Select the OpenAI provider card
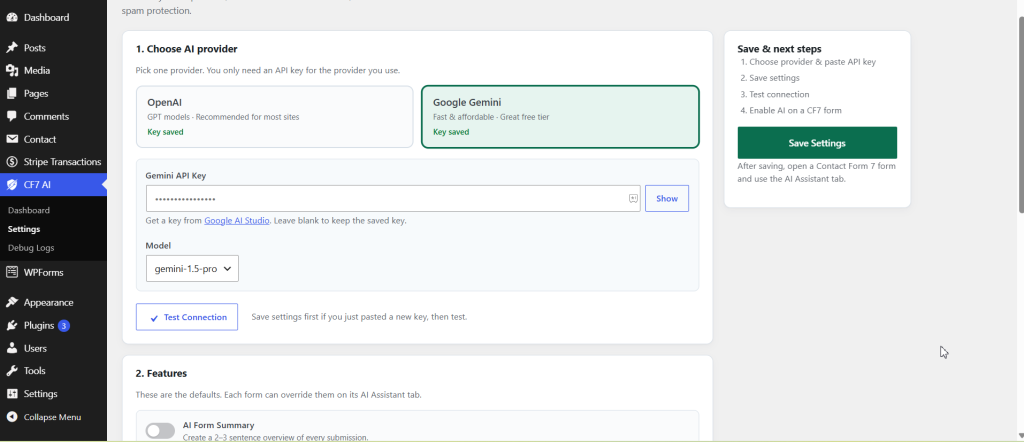This screenshot has height=442, width=1024. (274, 117)
